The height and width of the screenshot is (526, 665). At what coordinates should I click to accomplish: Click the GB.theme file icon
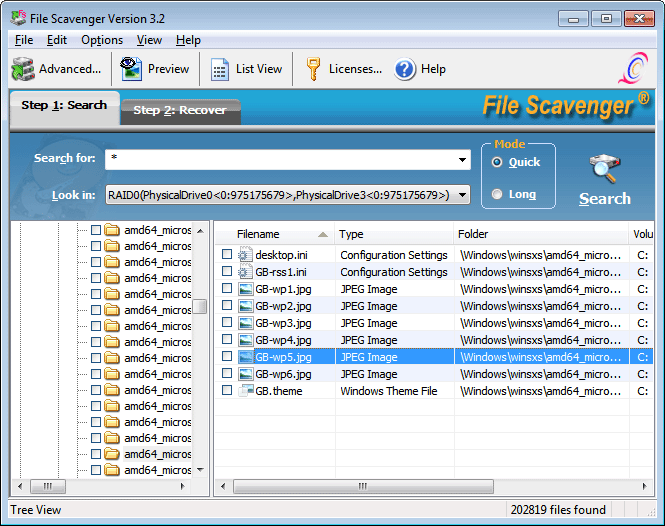[x=245, y=391]
